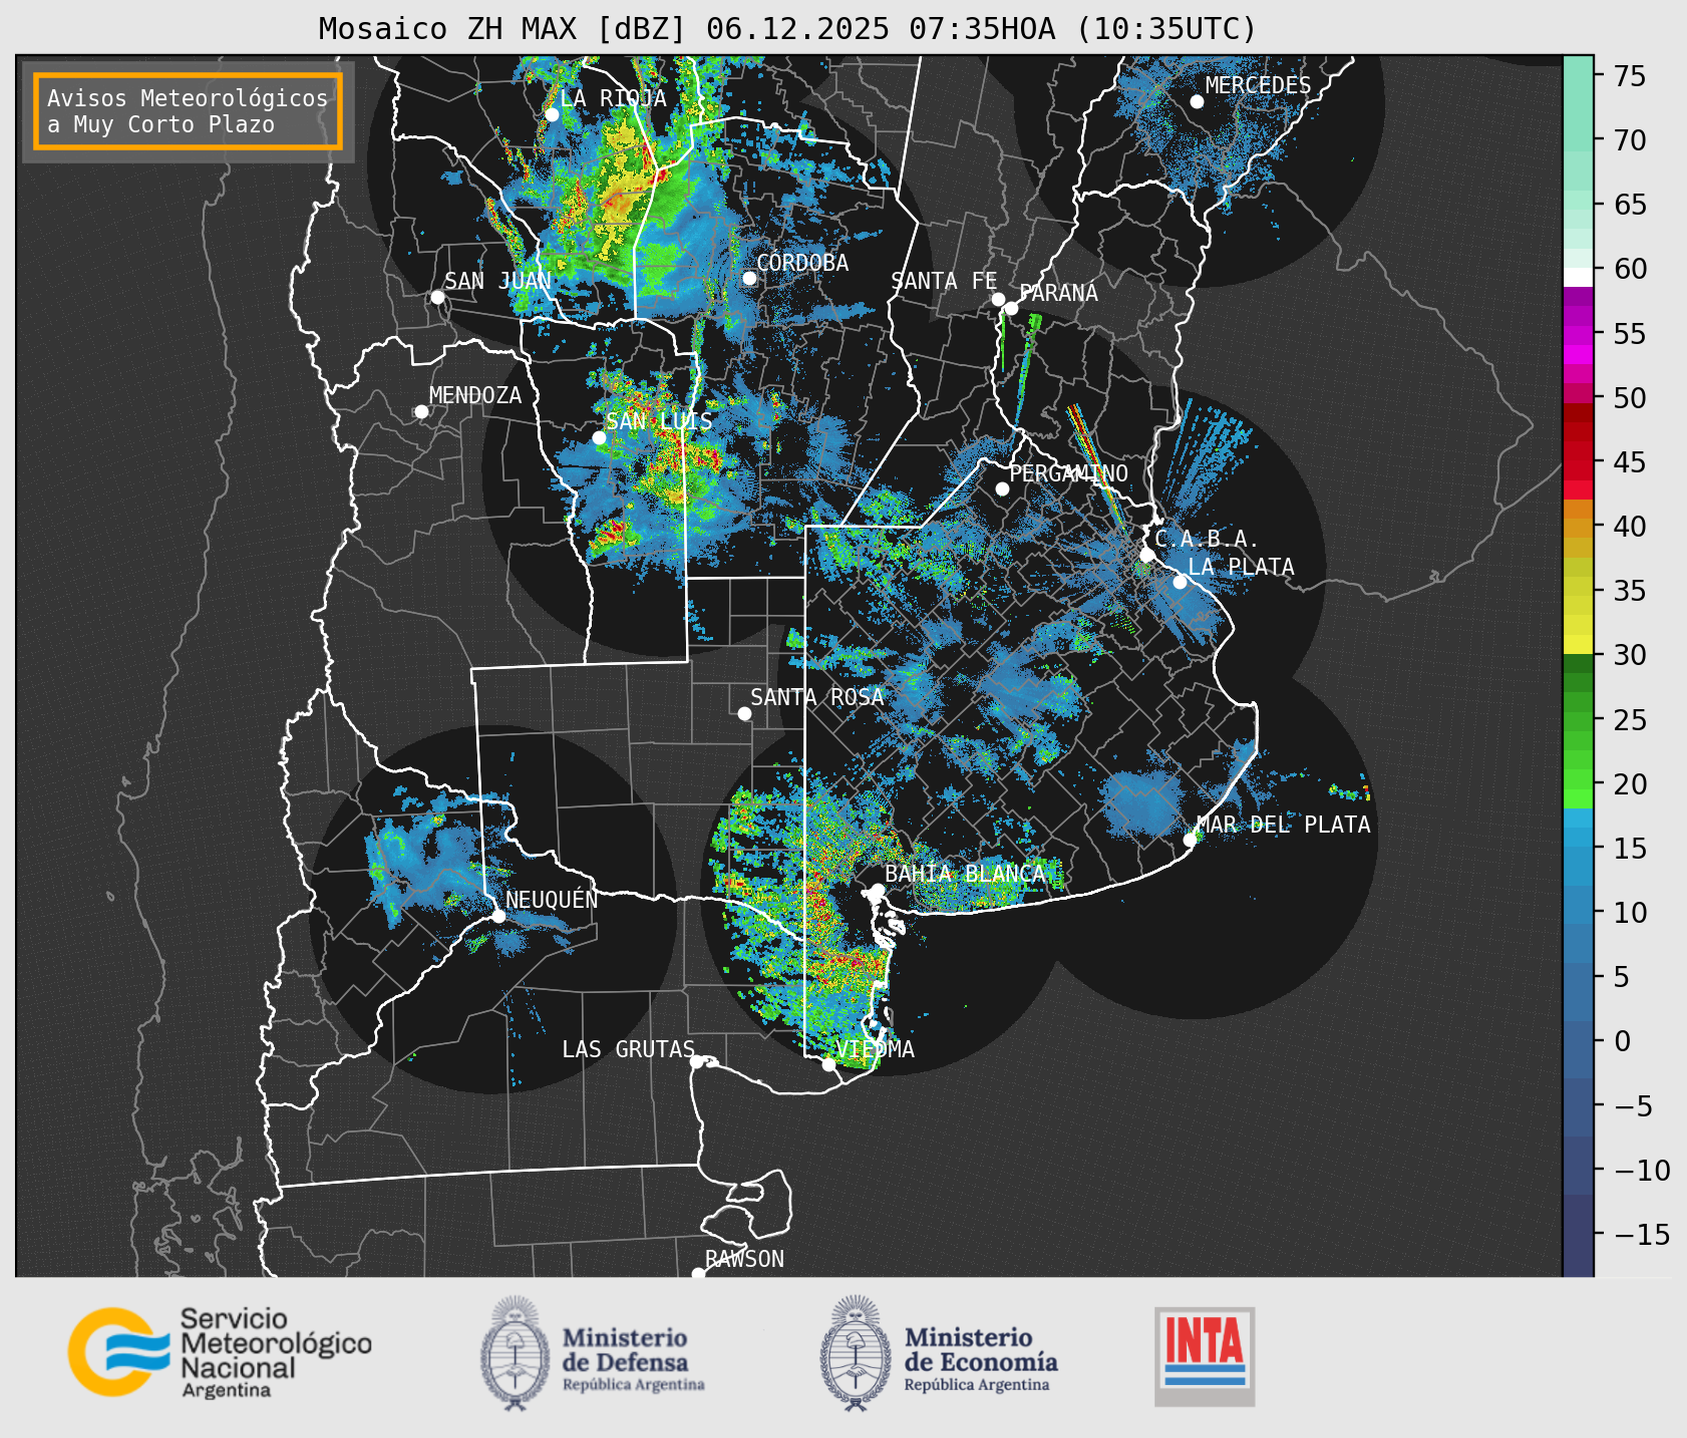The height and width of the screenshot is (1438, 1687).
Task: Click the mosaic title with date 06.12.2025
Action: point(787,29)
